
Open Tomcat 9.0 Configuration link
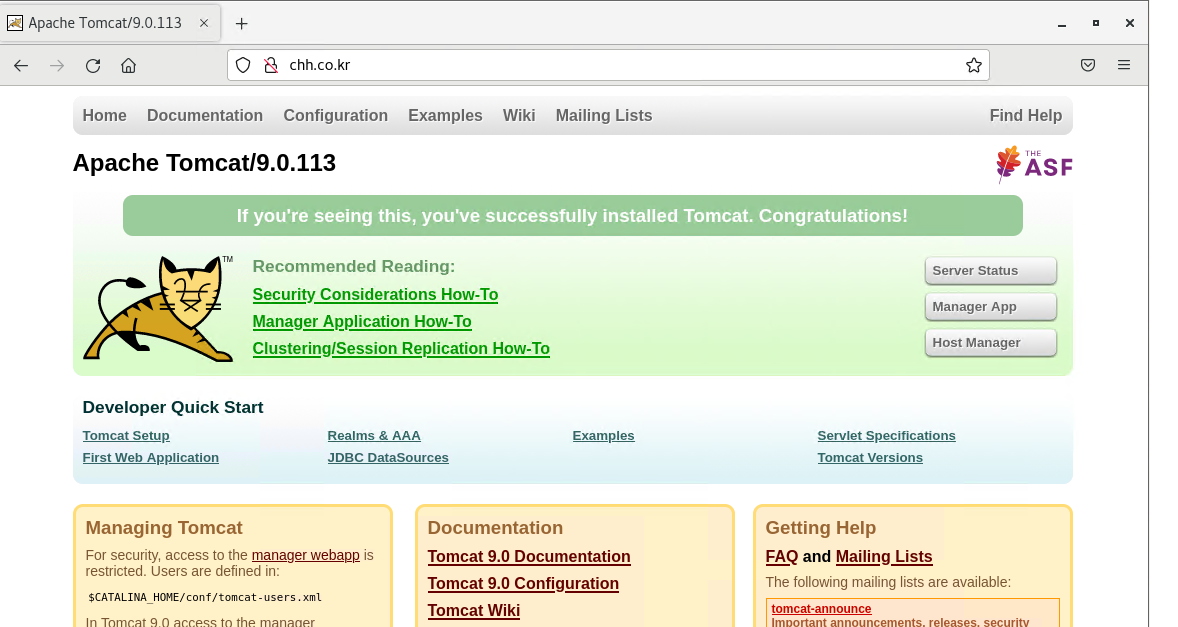[524, 583]
